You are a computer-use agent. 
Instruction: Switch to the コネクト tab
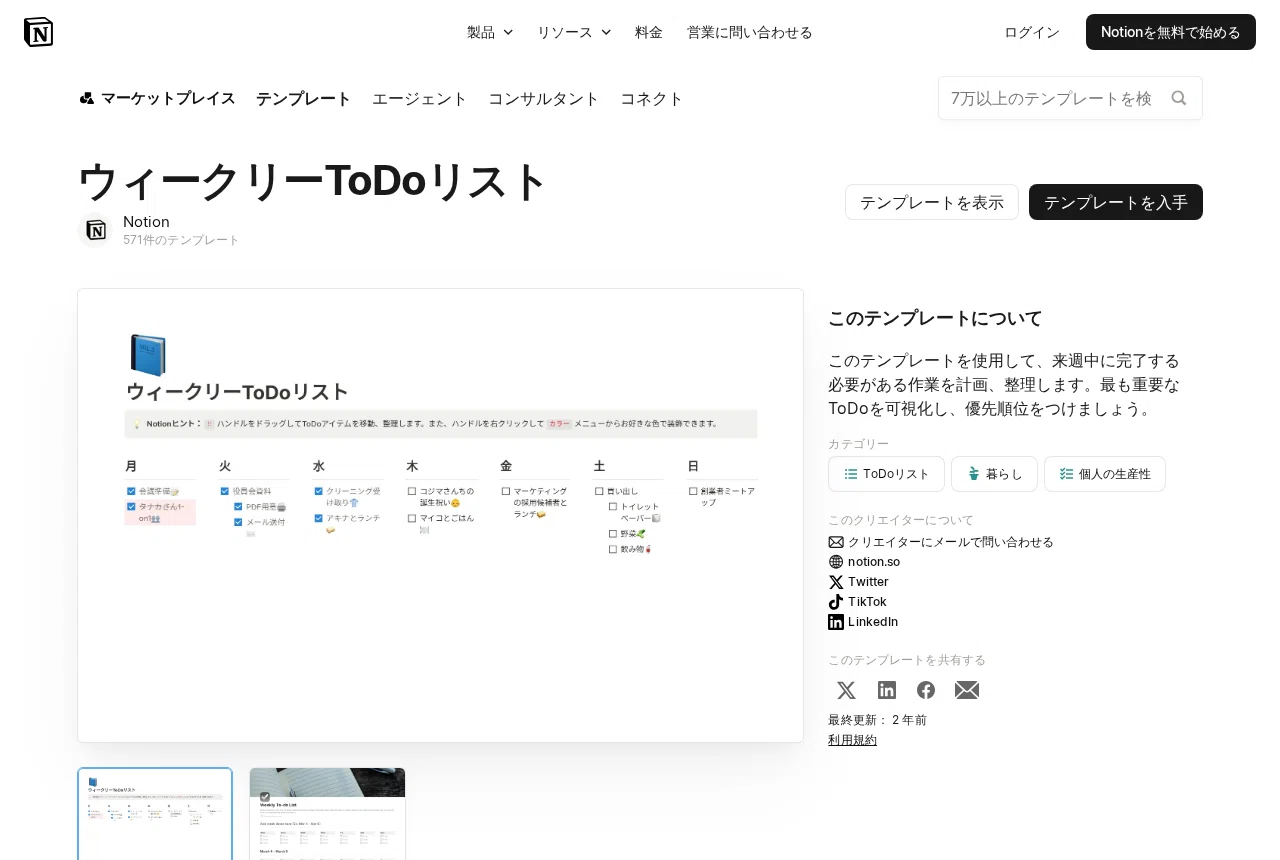pyautogui.click(x=652, y=98)
